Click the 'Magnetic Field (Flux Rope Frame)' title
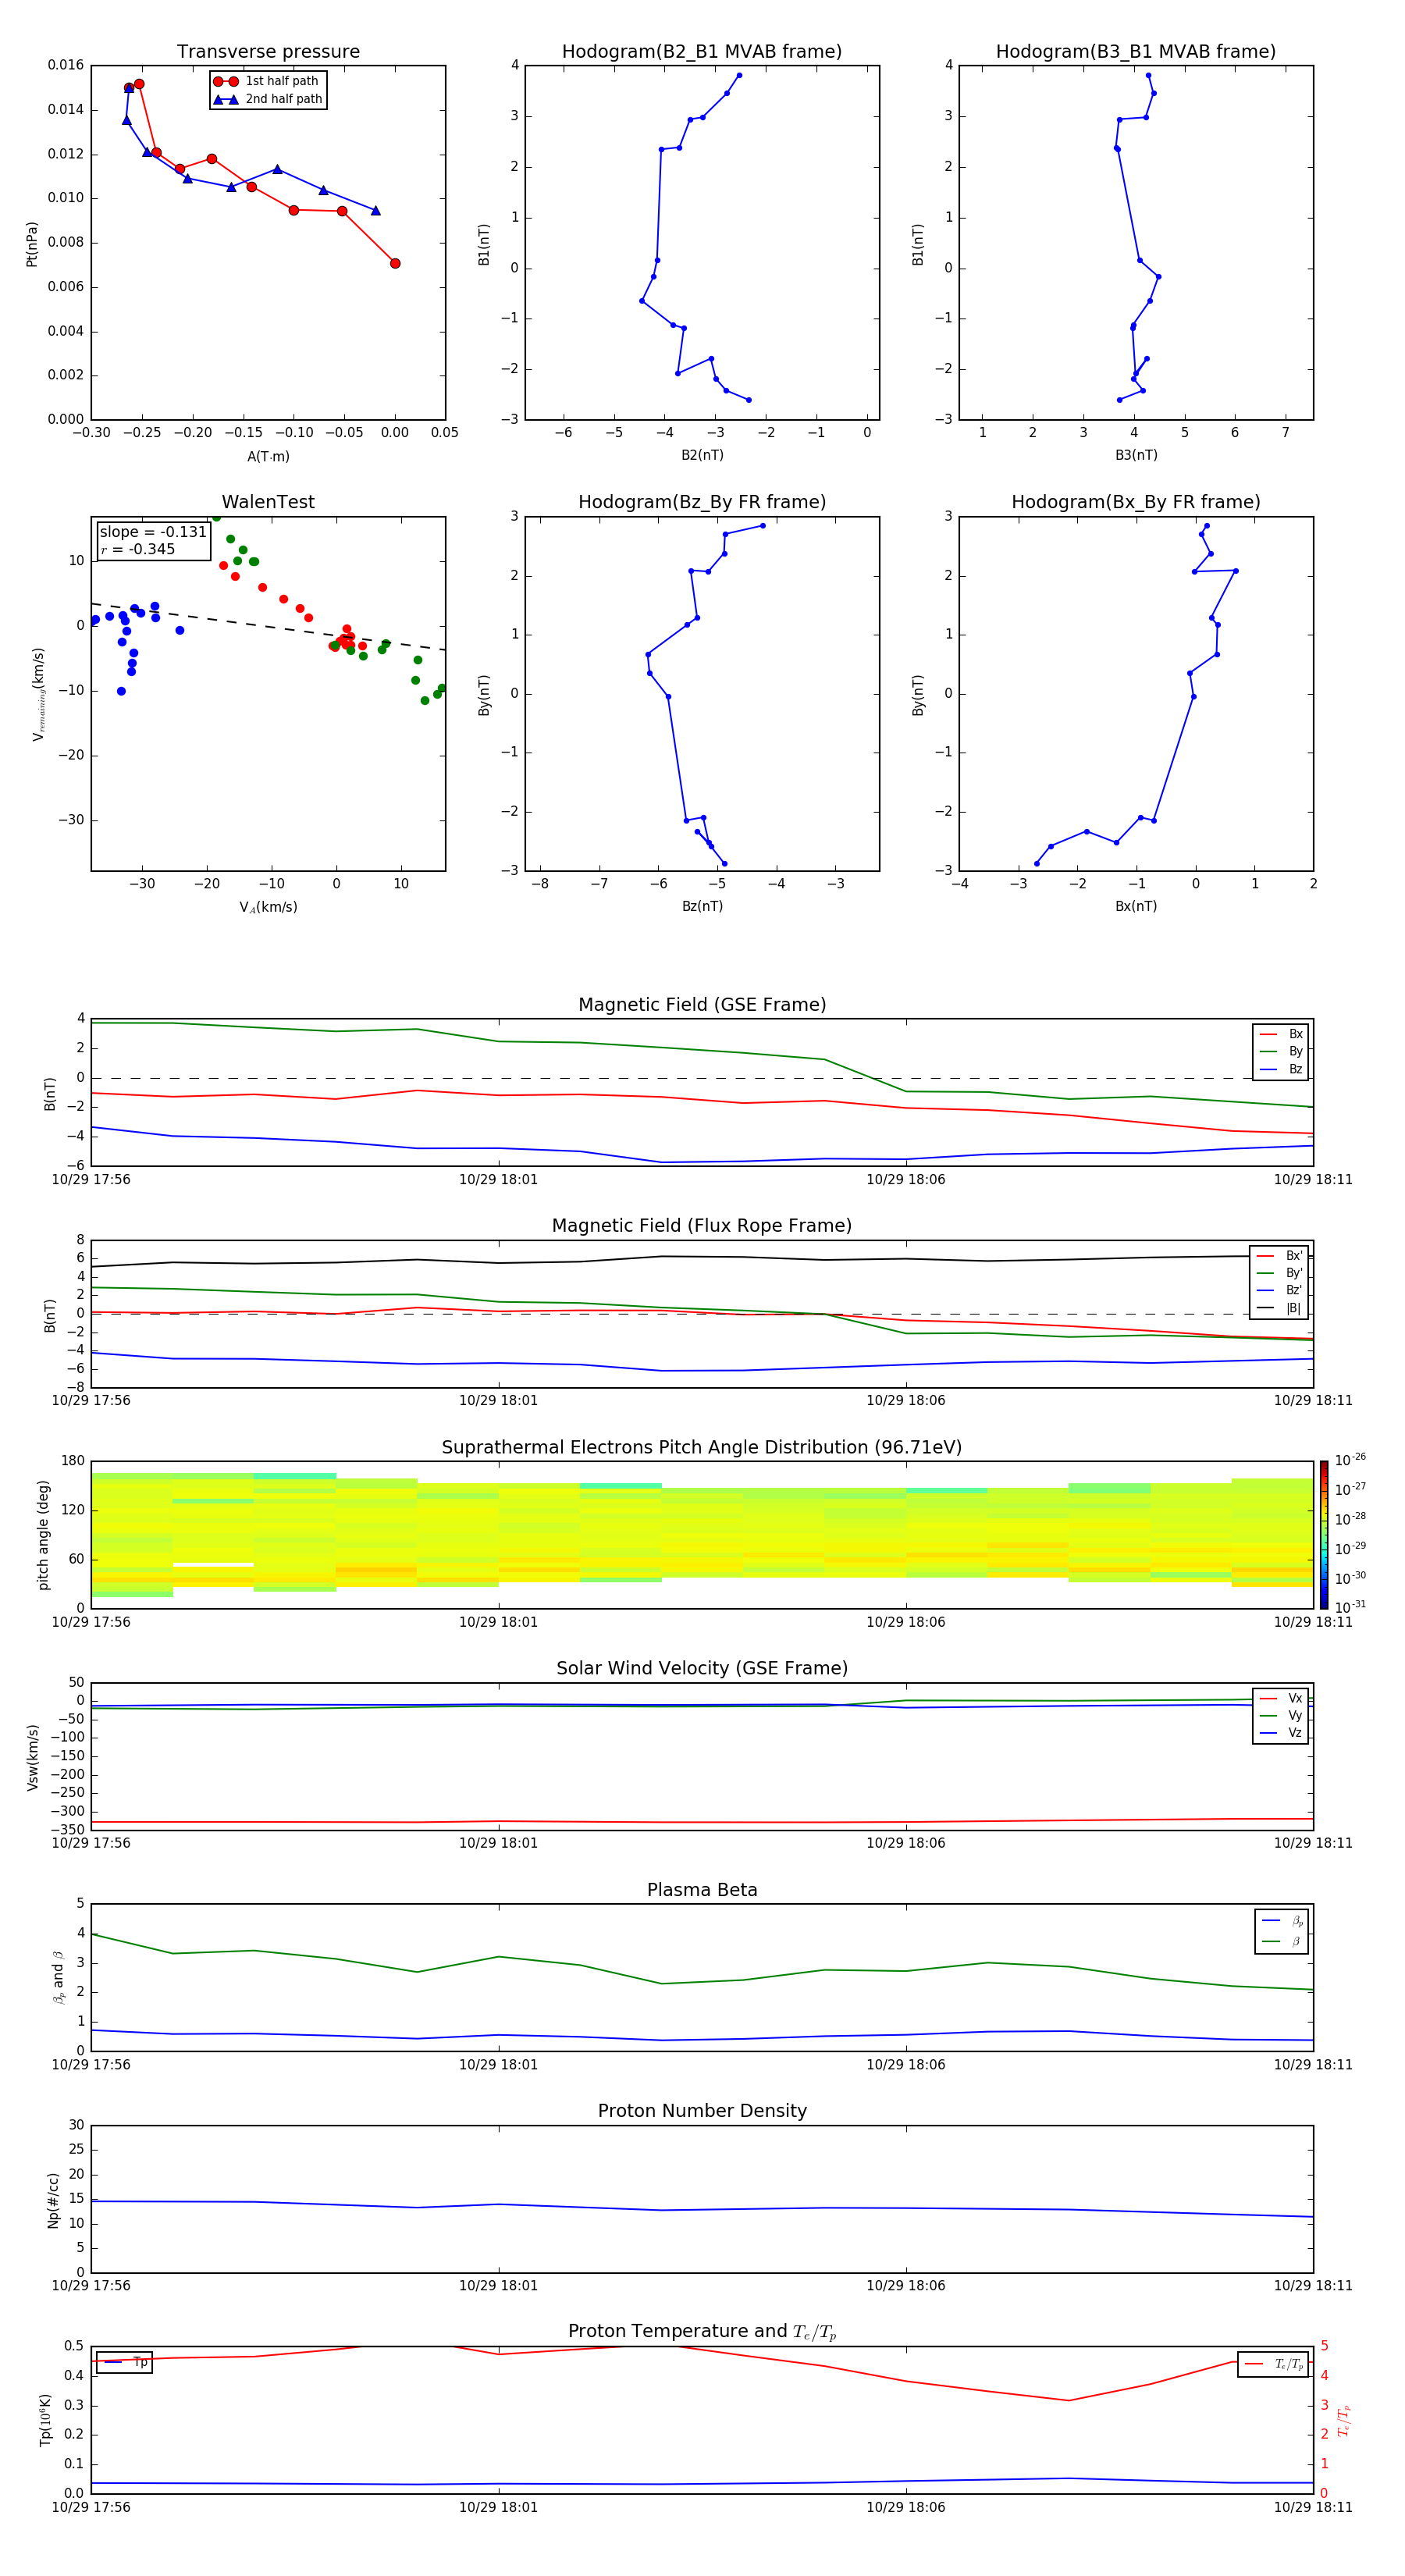 pos(702,1225)
